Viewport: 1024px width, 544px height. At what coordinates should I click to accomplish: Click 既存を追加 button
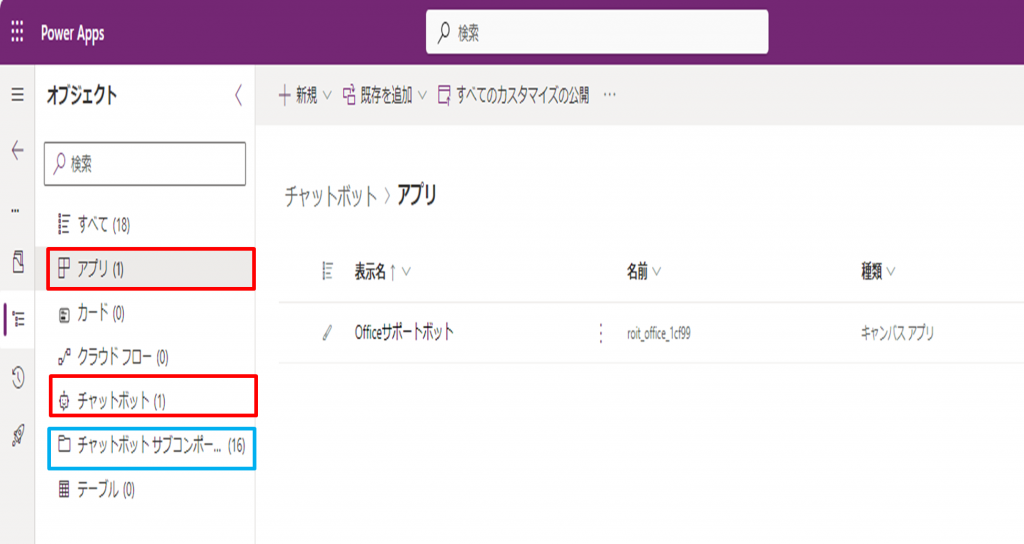[x=378, y=95]
